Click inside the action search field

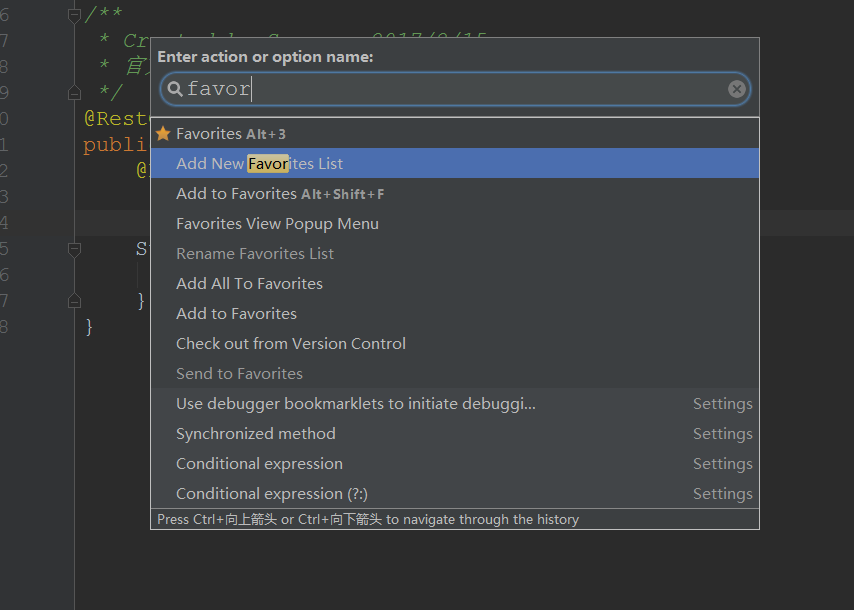pyautogui.click(x=450, y=89)
